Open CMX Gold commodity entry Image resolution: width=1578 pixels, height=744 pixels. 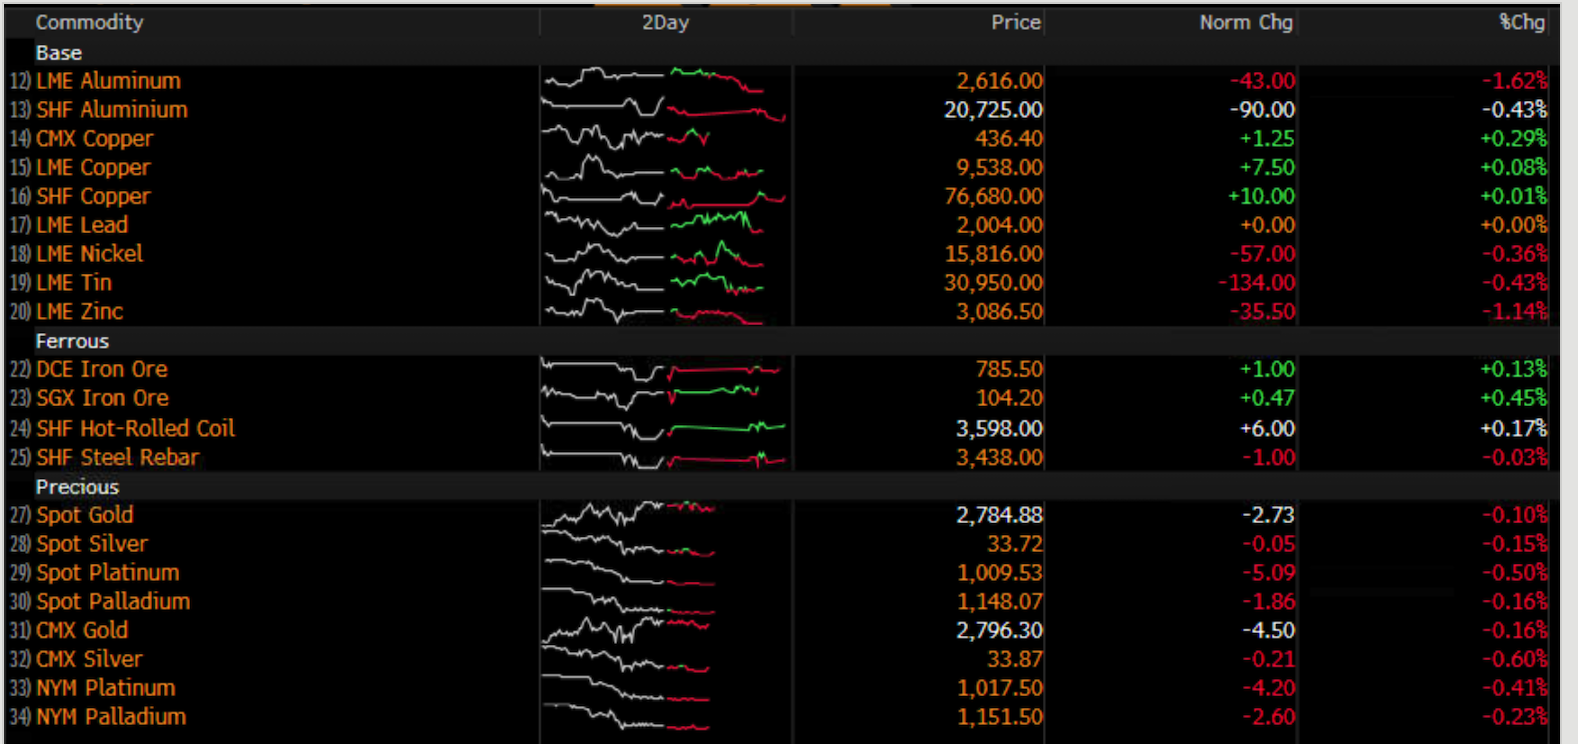point(82,631)
